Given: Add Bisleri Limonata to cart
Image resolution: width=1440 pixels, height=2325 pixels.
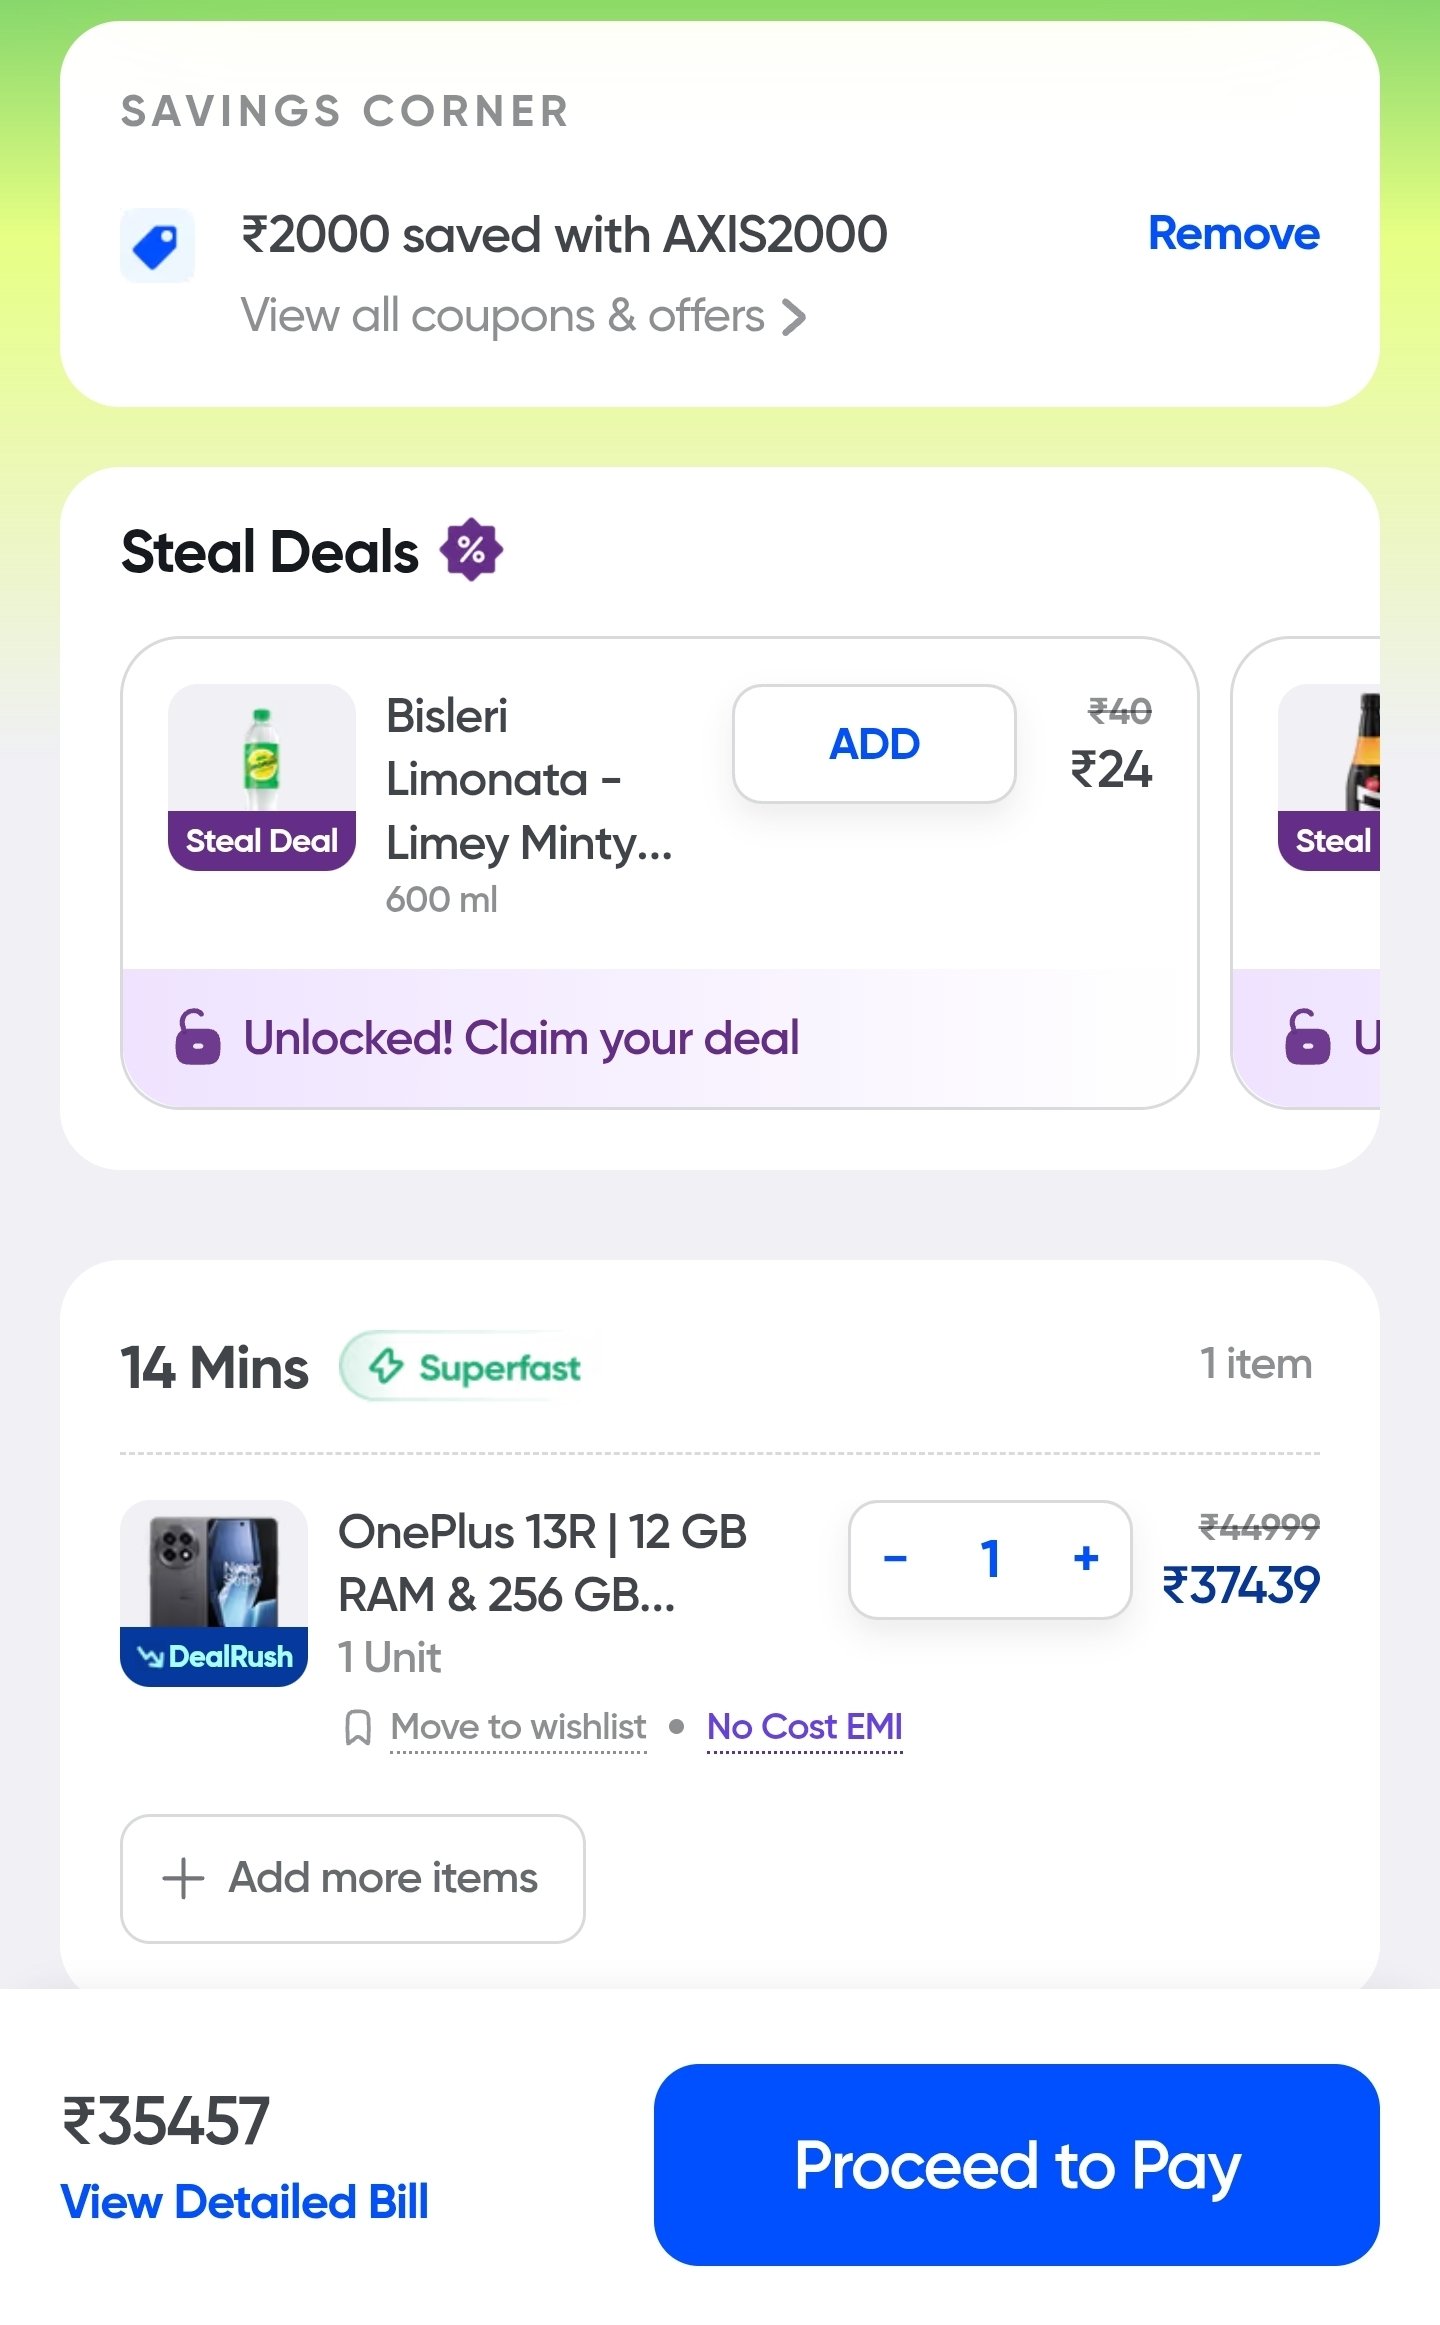Looking at the screenshot, I should [874, 744].
